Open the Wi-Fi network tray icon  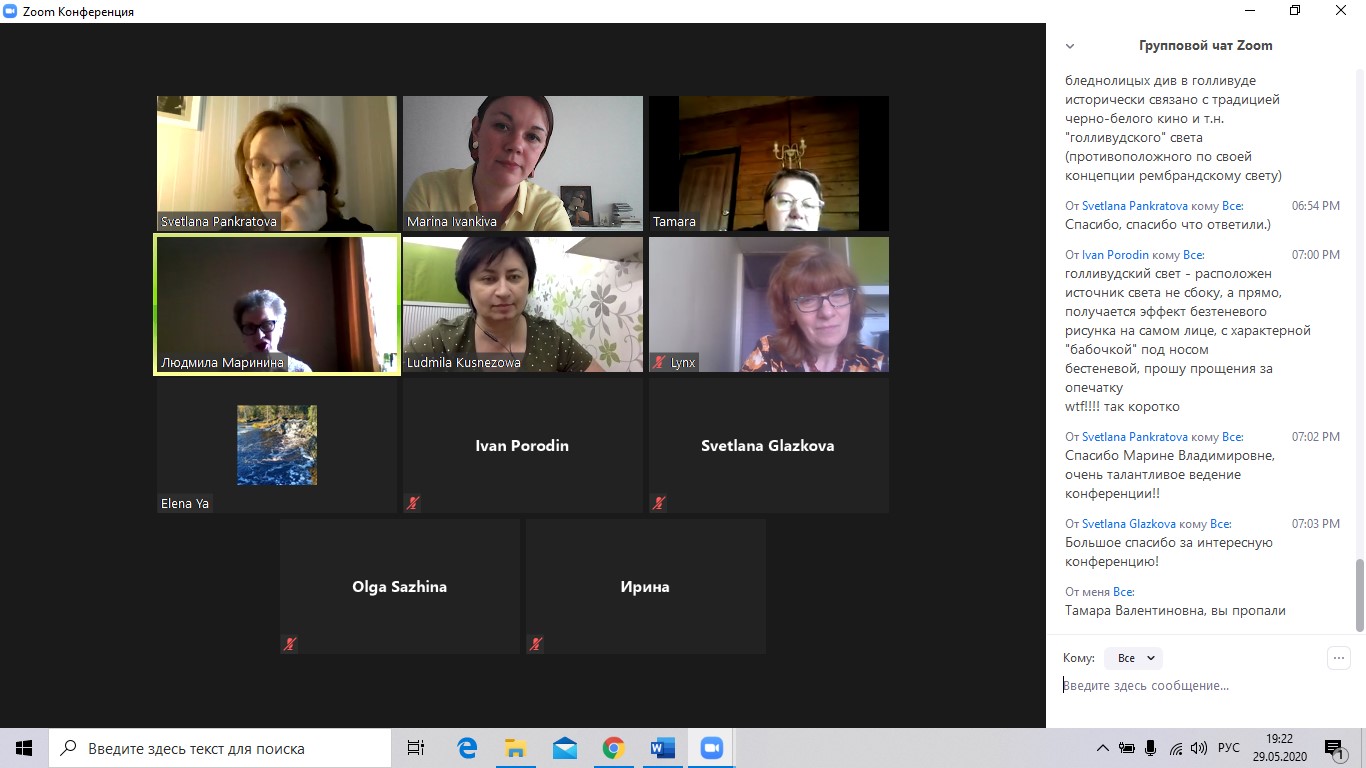click(1176, 748)
